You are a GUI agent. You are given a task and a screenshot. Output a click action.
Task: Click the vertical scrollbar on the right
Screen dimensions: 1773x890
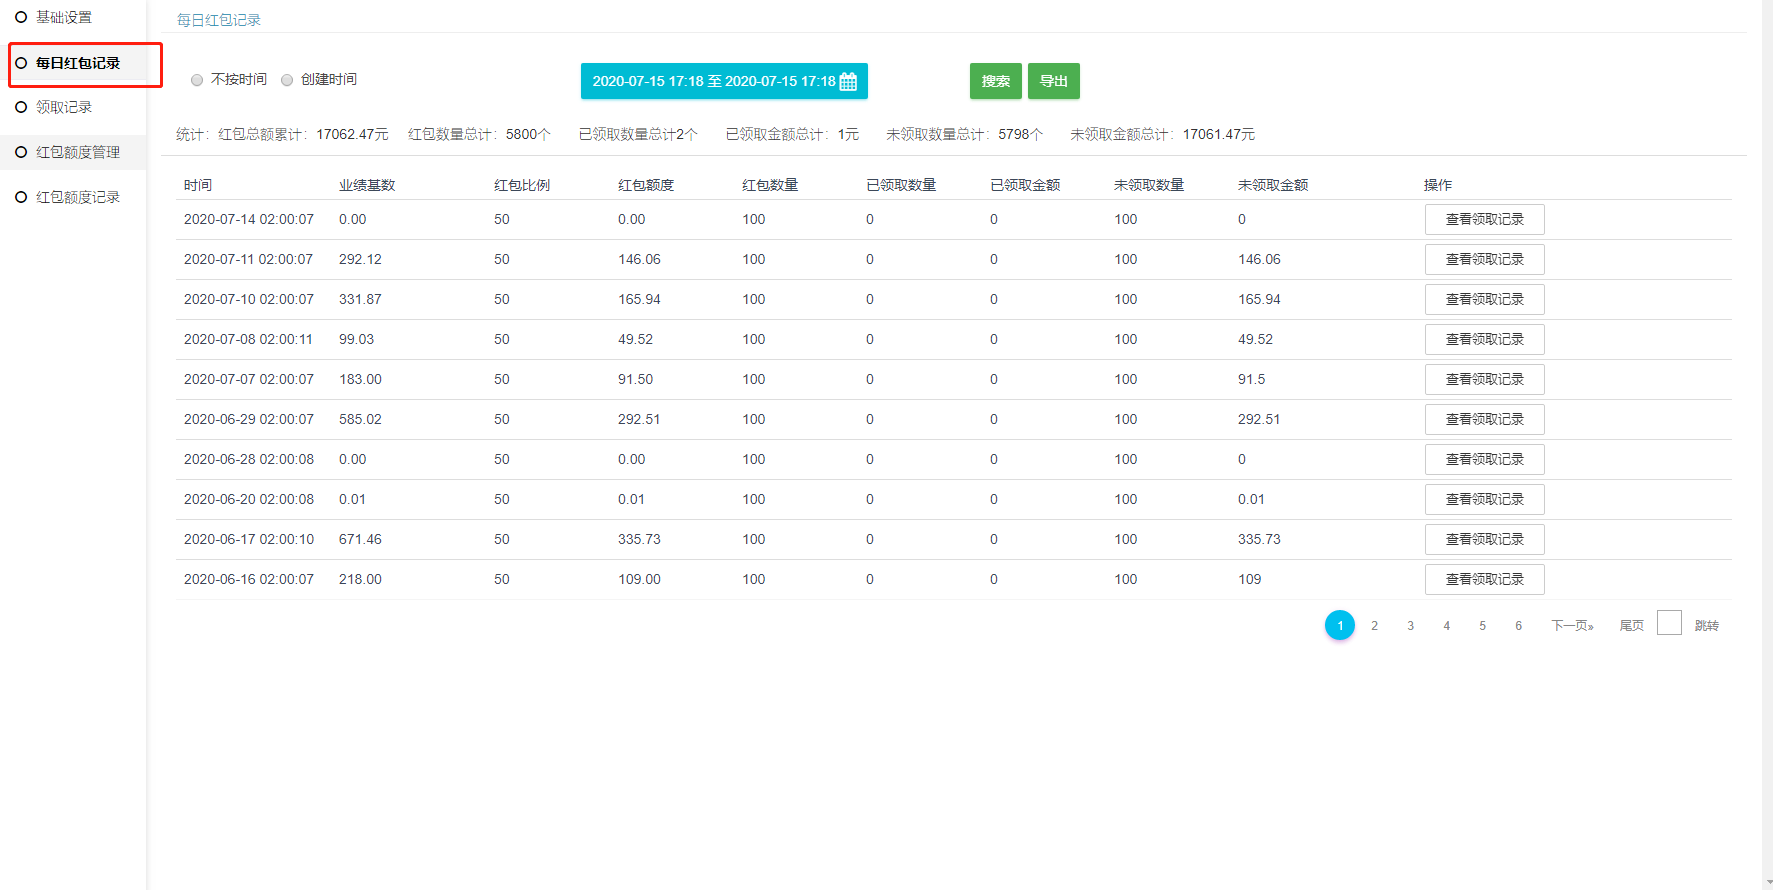coord(1767,445)
